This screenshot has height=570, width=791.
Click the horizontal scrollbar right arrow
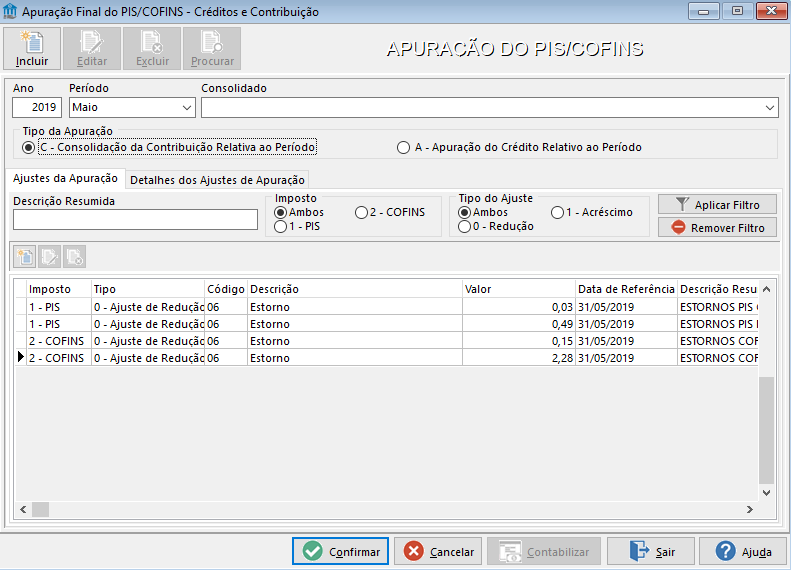pos(750,509)
